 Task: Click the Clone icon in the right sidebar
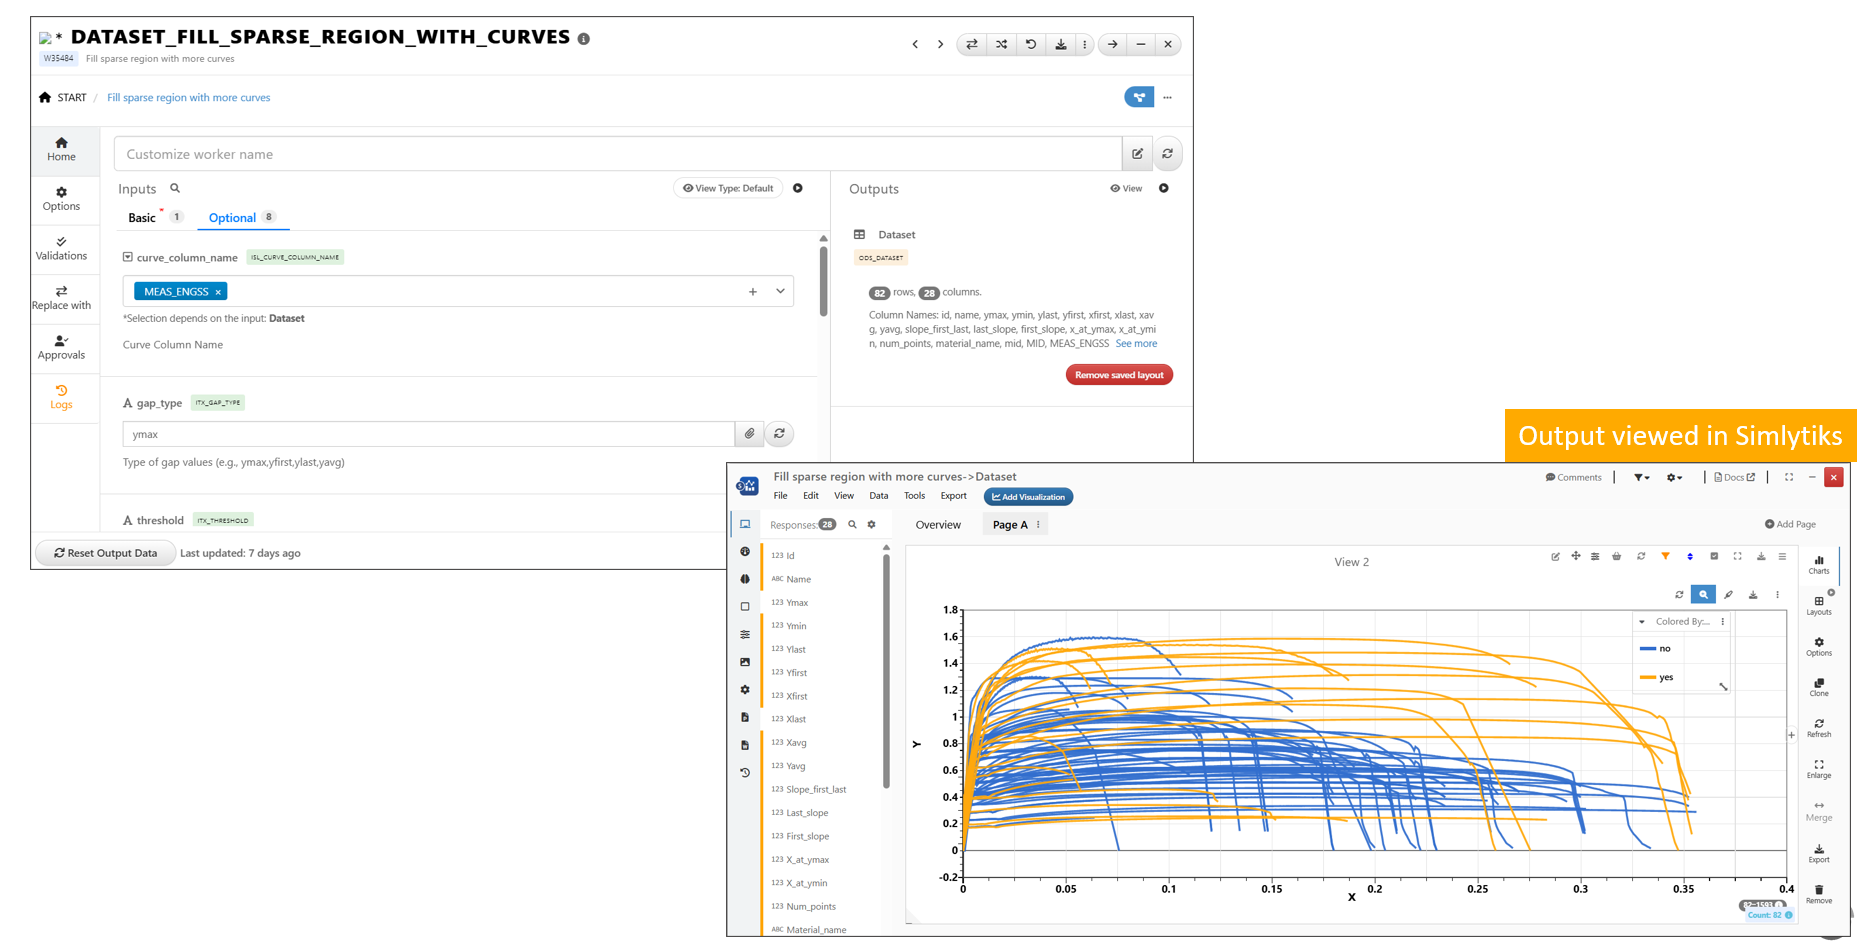(x=1818, y=687)
